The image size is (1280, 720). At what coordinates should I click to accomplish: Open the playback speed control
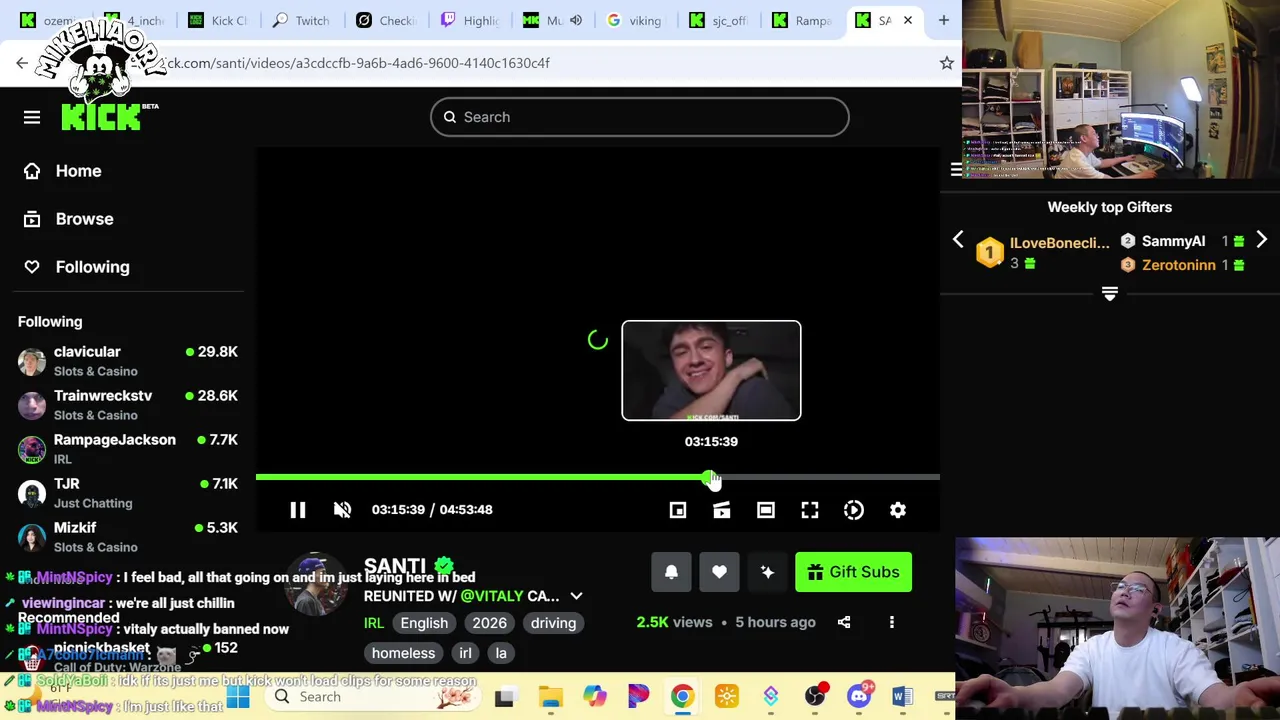tap(854, 510)
